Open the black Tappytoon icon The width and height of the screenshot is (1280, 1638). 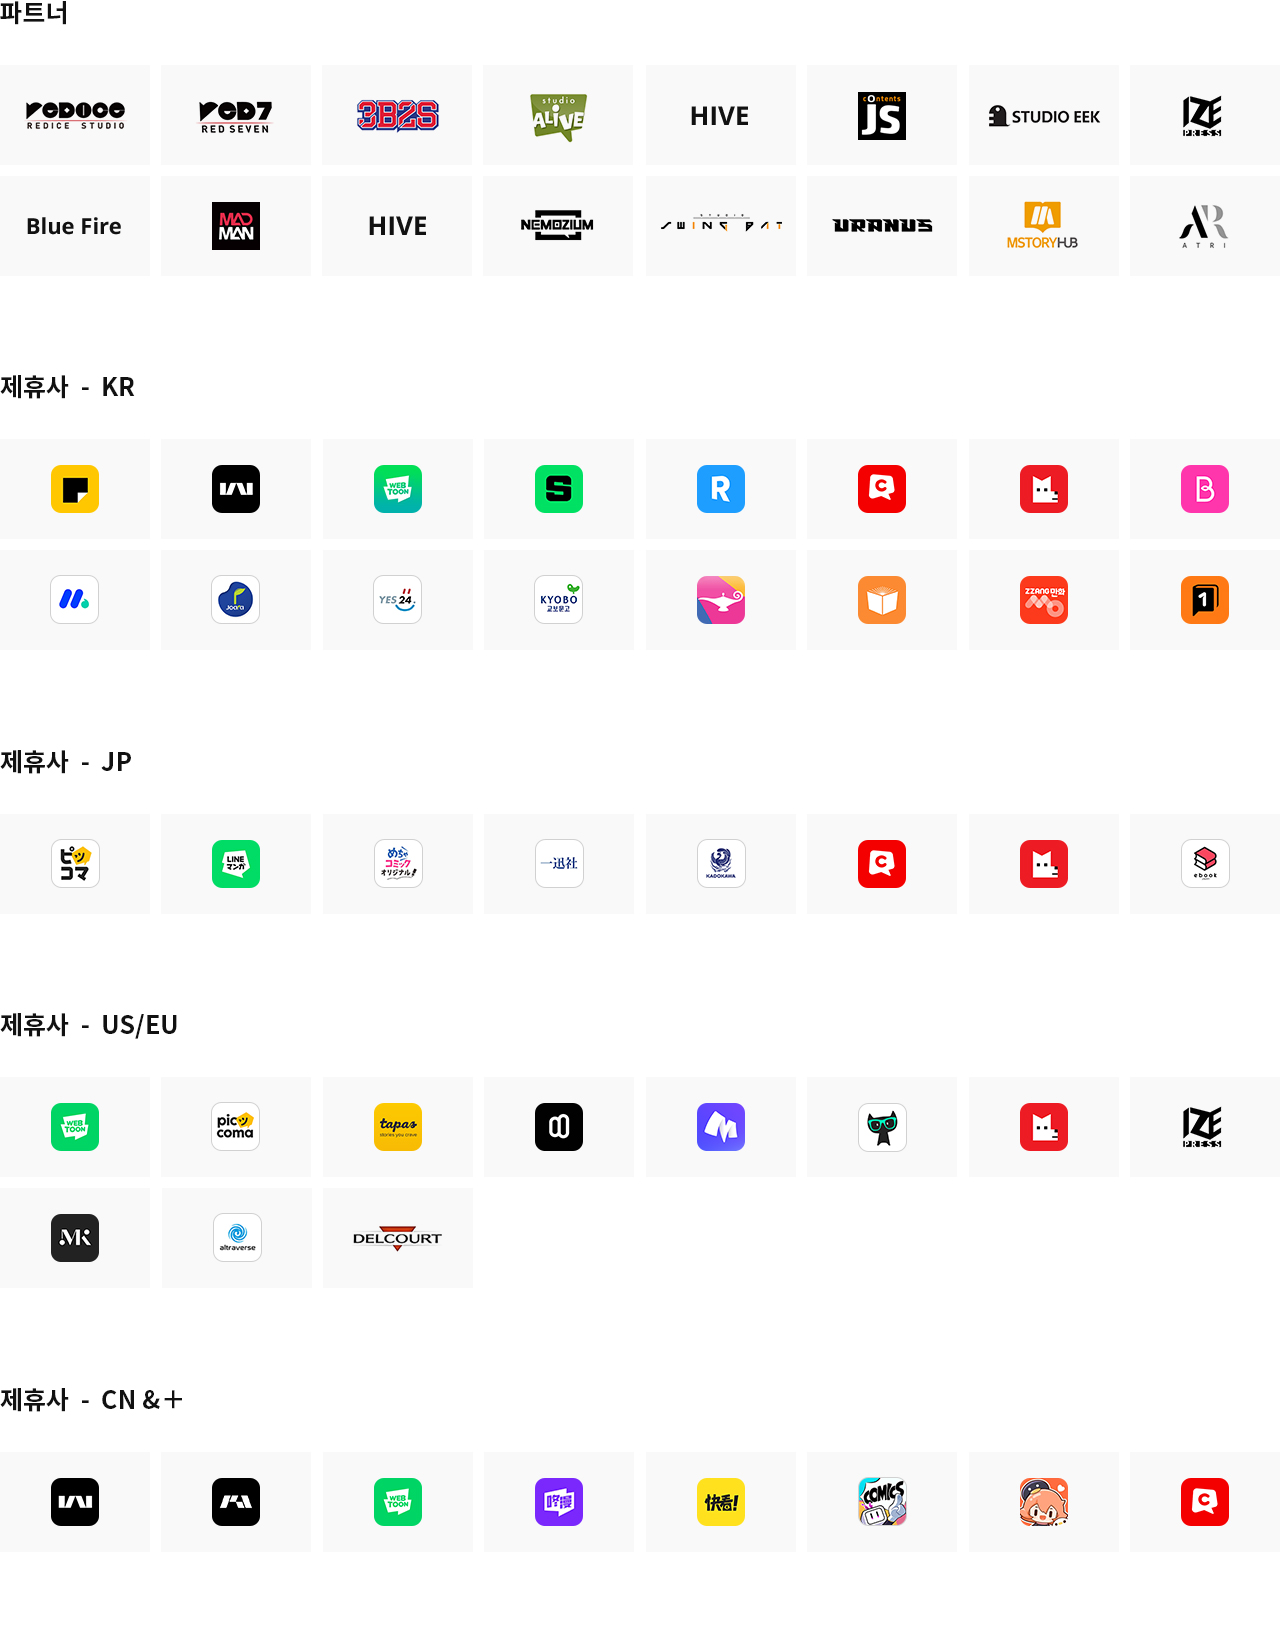pos(559,1127)
